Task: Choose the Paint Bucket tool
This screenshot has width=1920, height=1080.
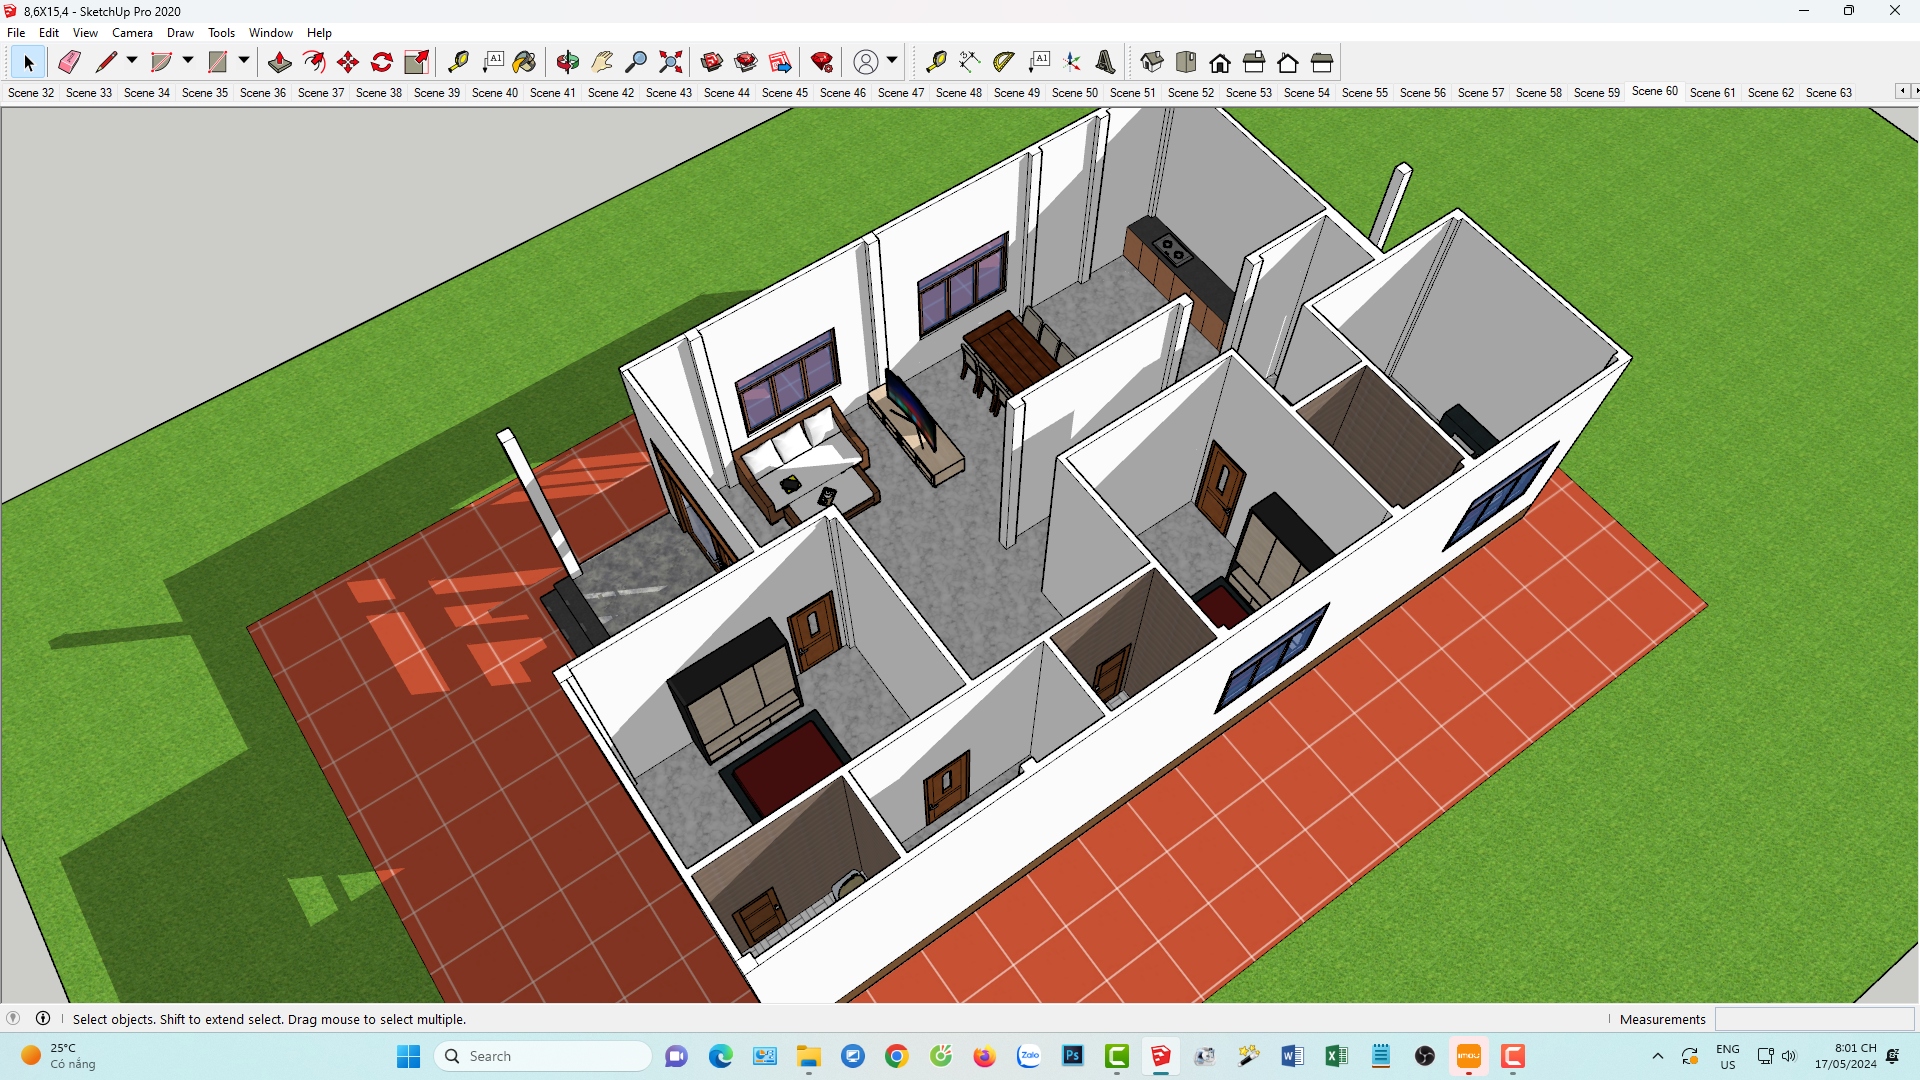Action: click(x=524, y=62)
